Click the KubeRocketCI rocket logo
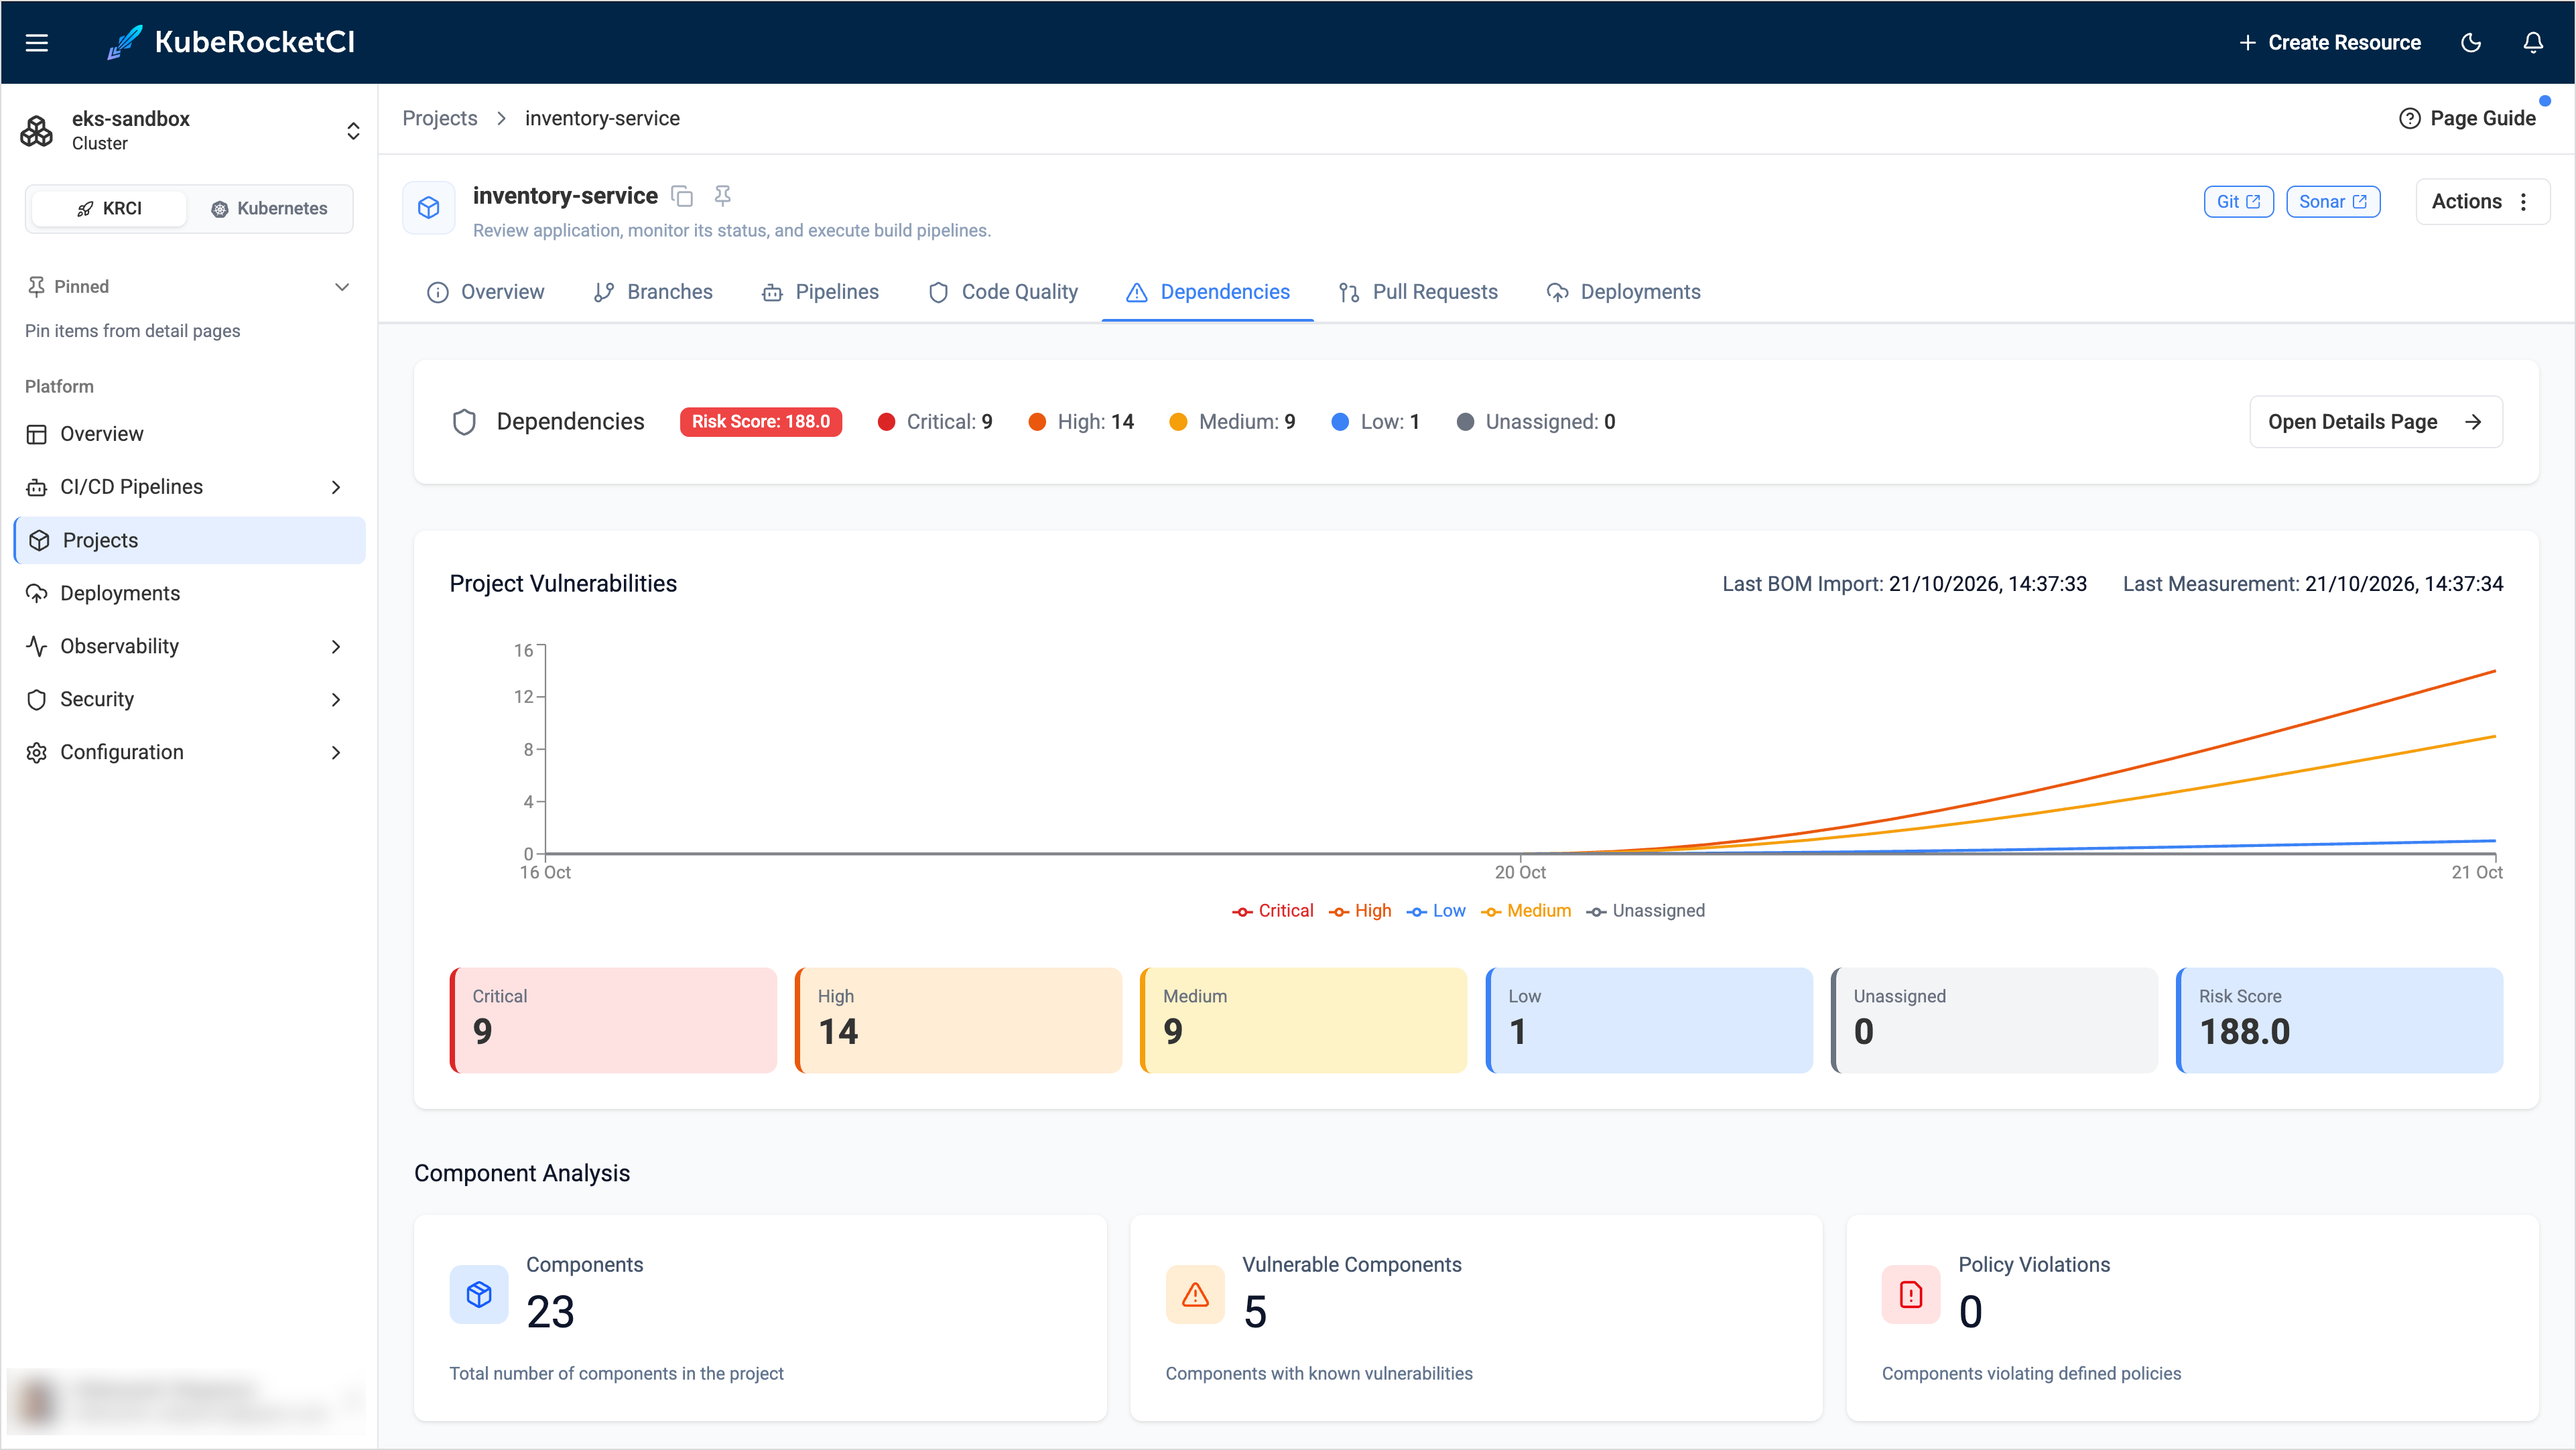 (x=124, y=42)
